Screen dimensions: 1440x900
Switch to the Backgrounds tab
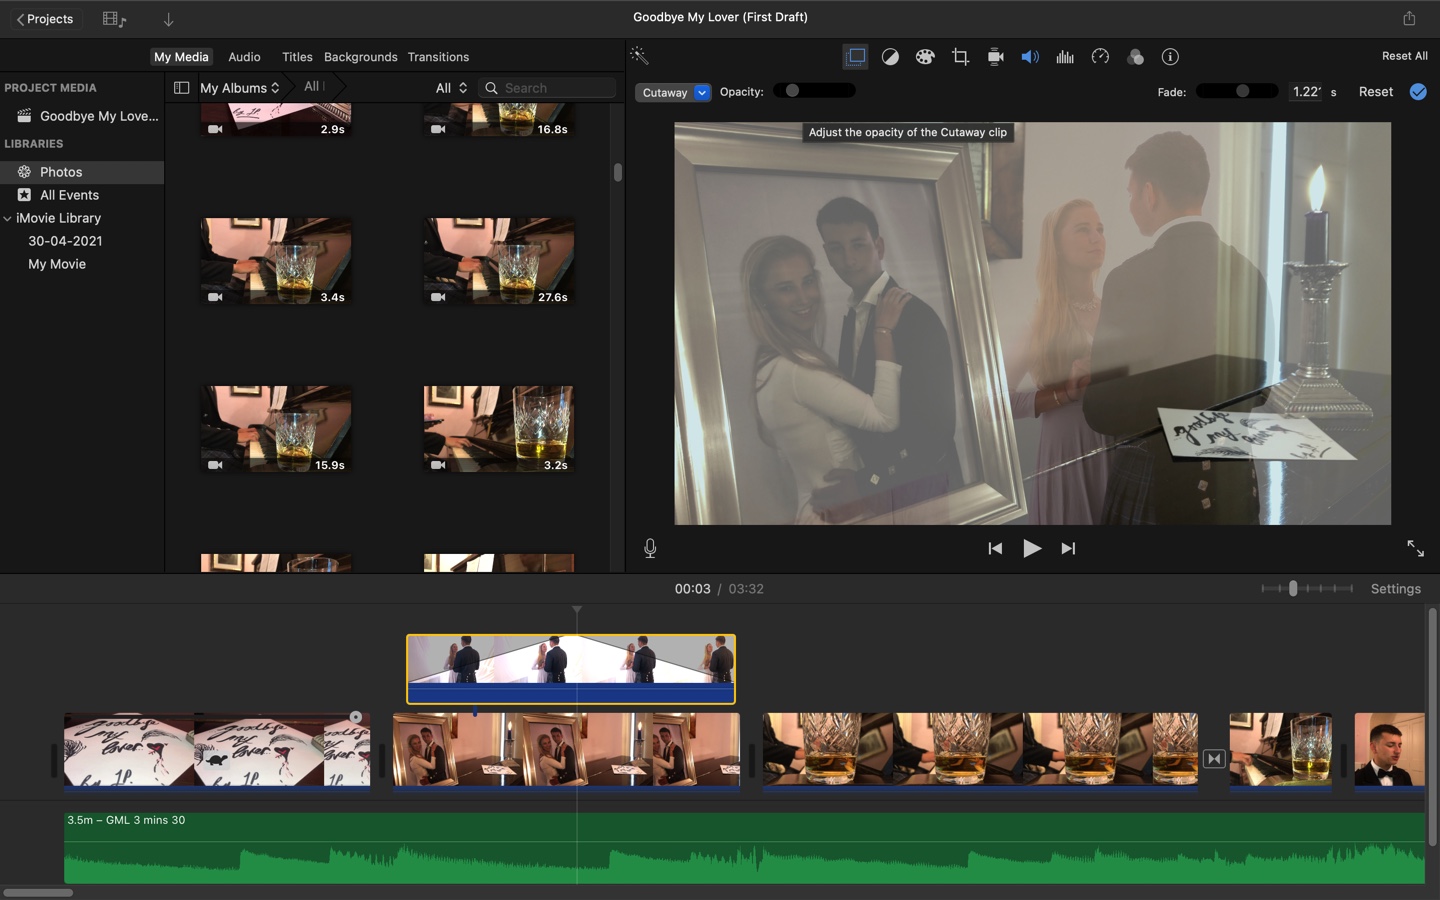click(x=360, y=57)
